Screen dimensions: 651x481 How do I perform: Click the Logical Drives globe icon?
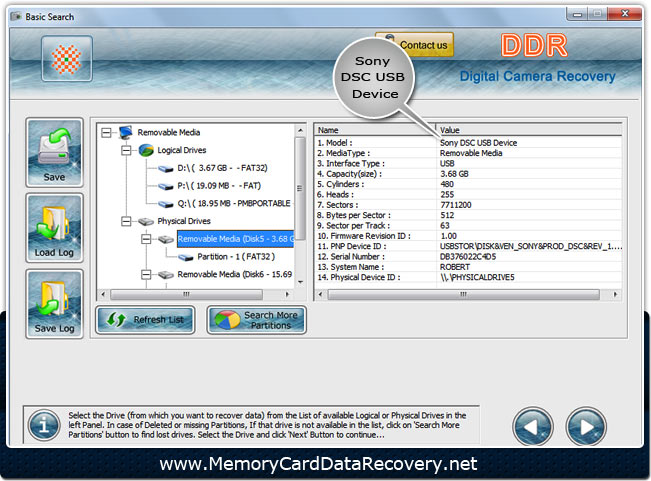coord(146,150)
